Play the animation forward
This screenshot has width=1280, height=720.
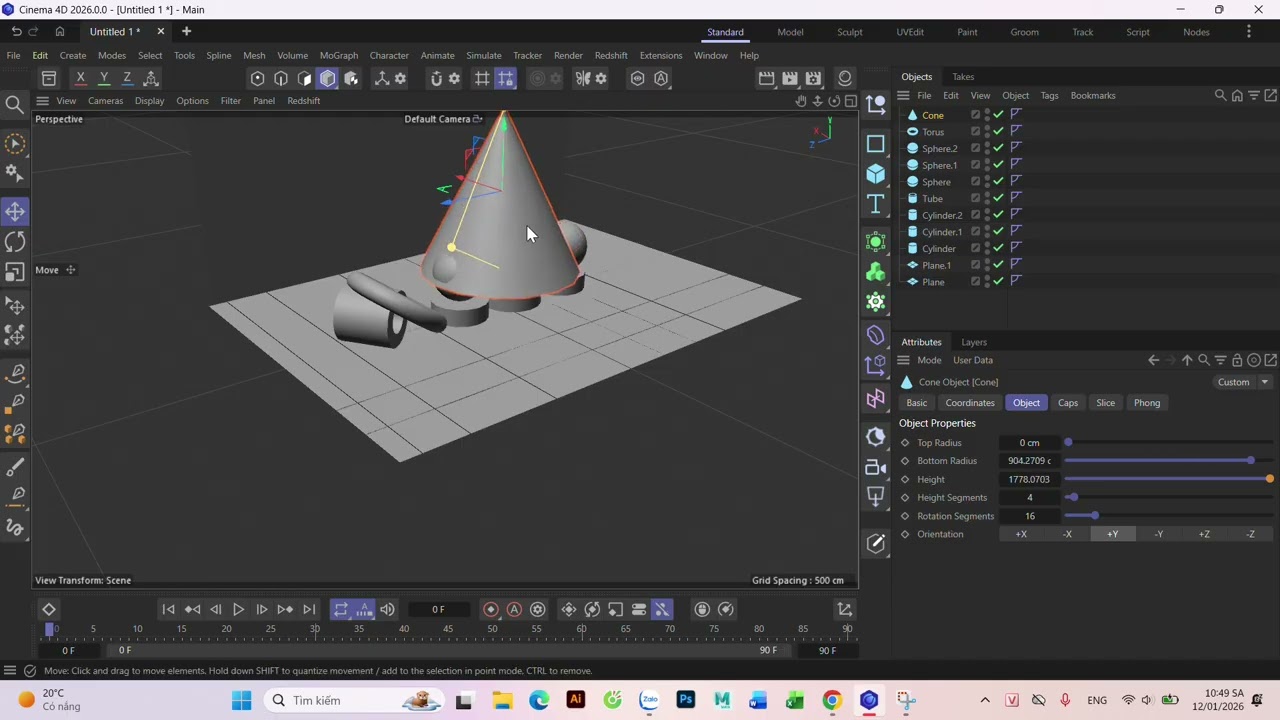click(238, 609)
